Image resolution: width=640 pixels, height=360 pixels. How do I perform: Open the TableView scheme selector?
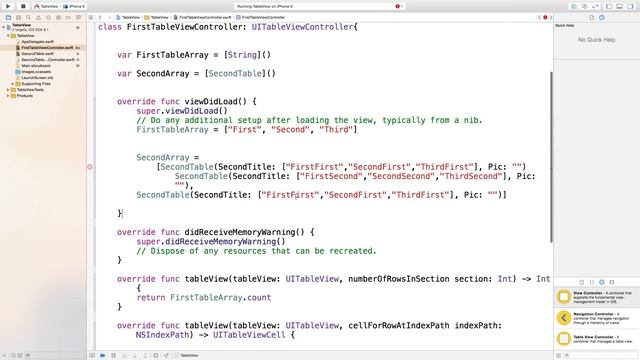click(x=46, y=7)
